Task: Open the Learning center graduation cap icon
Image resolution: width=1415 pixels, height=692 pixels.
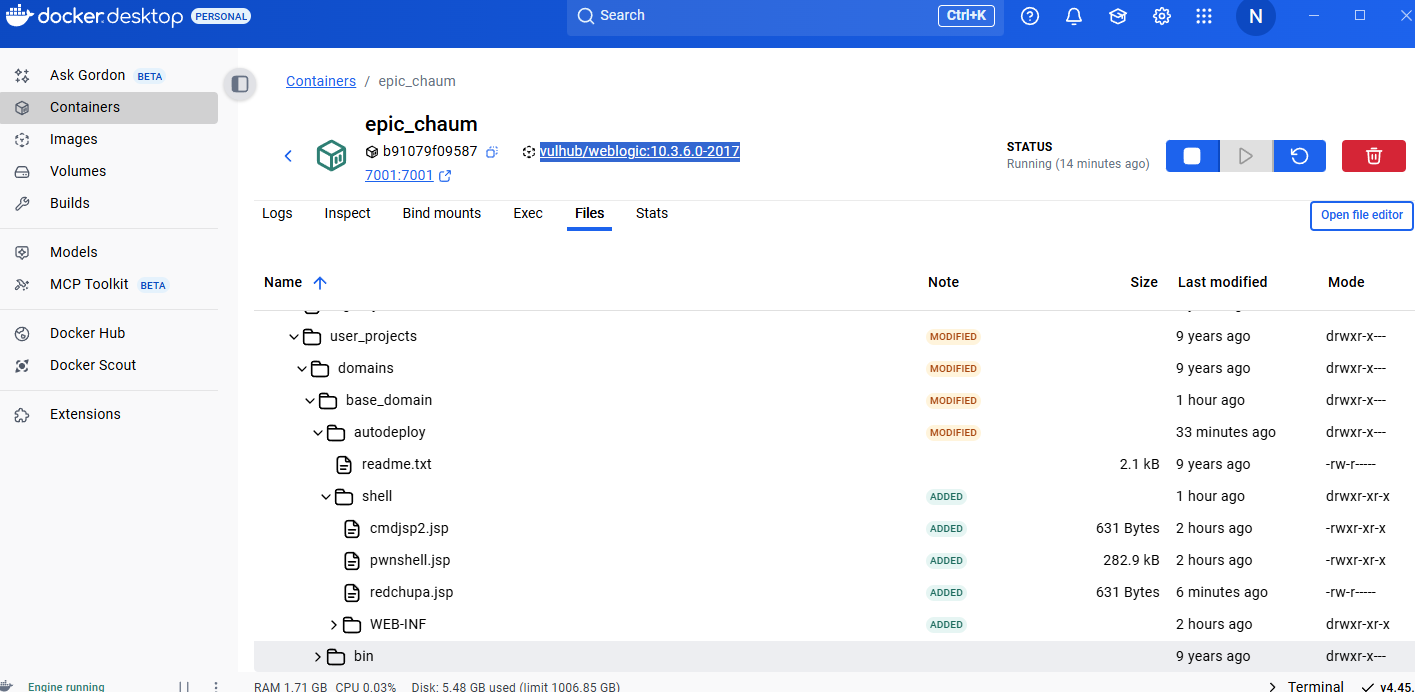Action: click(1117, 16)
